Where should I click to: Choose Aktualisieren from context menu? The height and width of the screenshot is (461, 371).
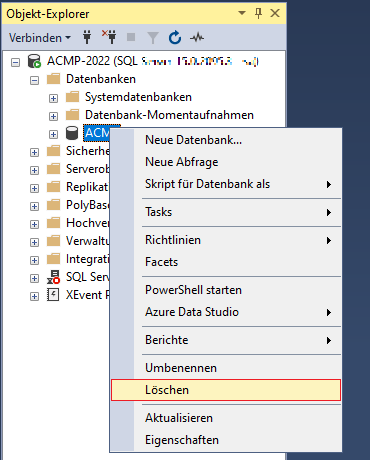tap(226, 418)
